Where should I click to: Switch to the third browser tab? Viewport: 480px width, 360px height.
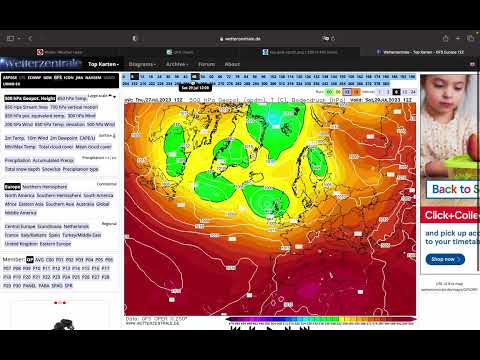coord(300,52)
